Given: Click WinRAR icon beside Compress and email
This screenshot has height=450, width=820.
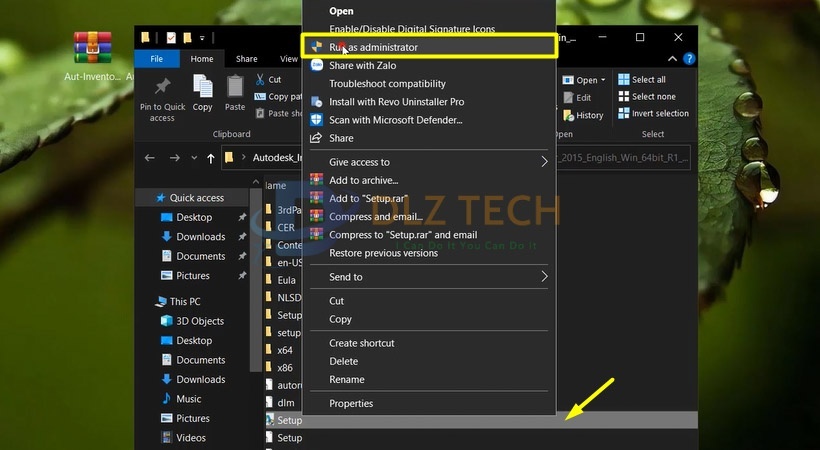Looking at the screenshot, I should tap(316, 216).
